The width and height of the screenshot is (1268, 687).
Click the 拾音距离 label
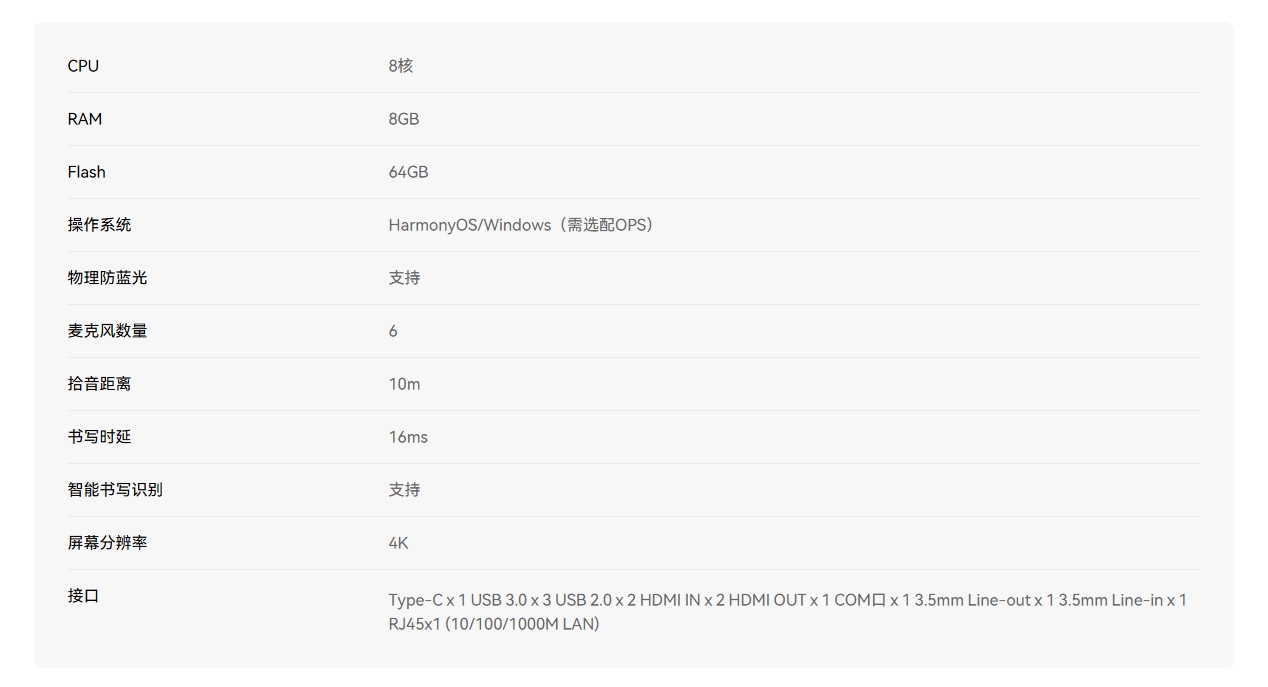point(99,384)
